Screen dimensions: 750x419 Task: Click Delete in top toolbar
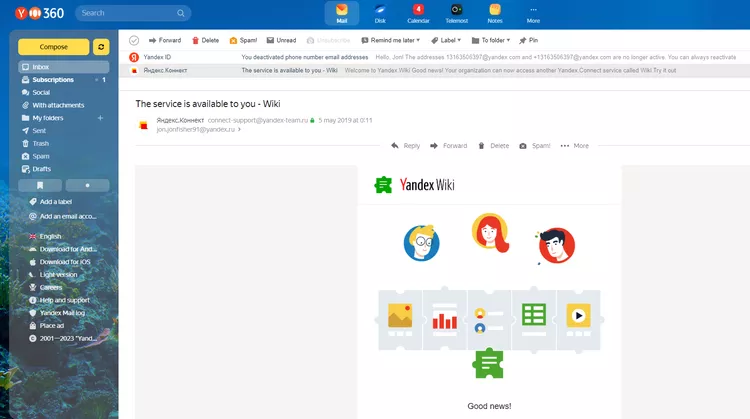point(206,40)
